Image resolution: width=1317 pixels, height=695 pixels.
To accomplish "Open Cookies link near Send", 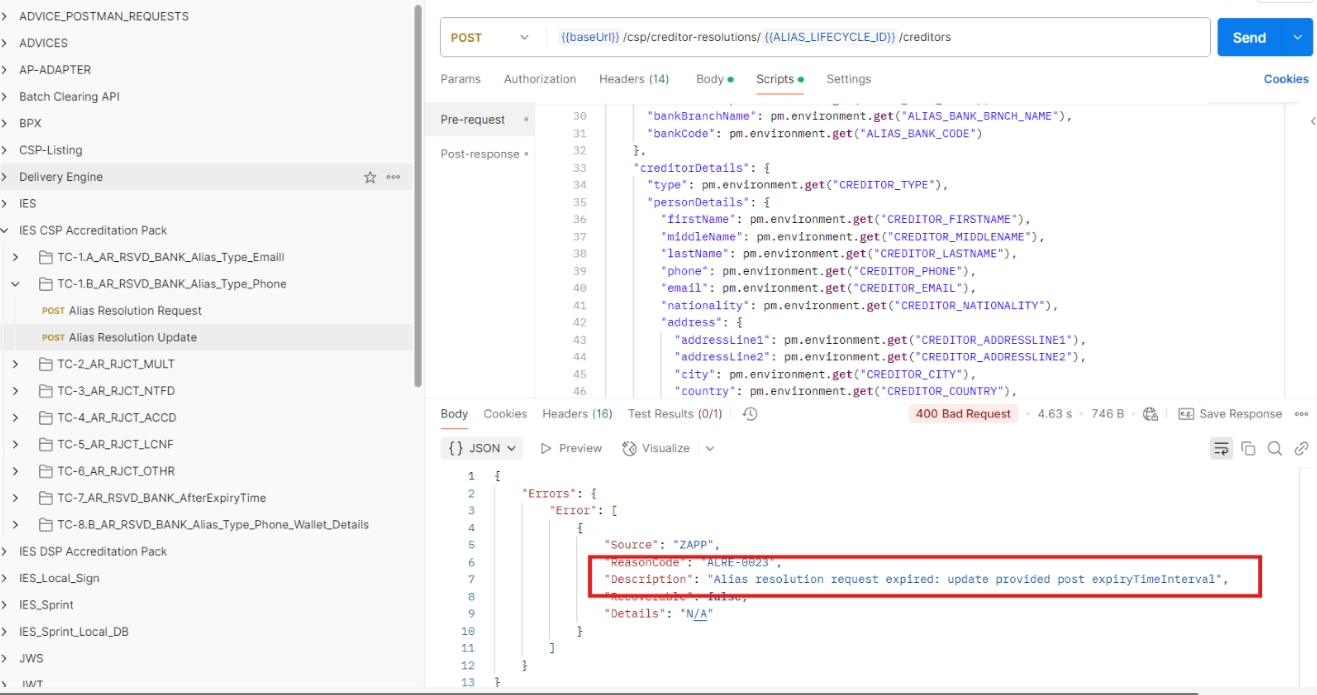I will (x=1286, y=79).
